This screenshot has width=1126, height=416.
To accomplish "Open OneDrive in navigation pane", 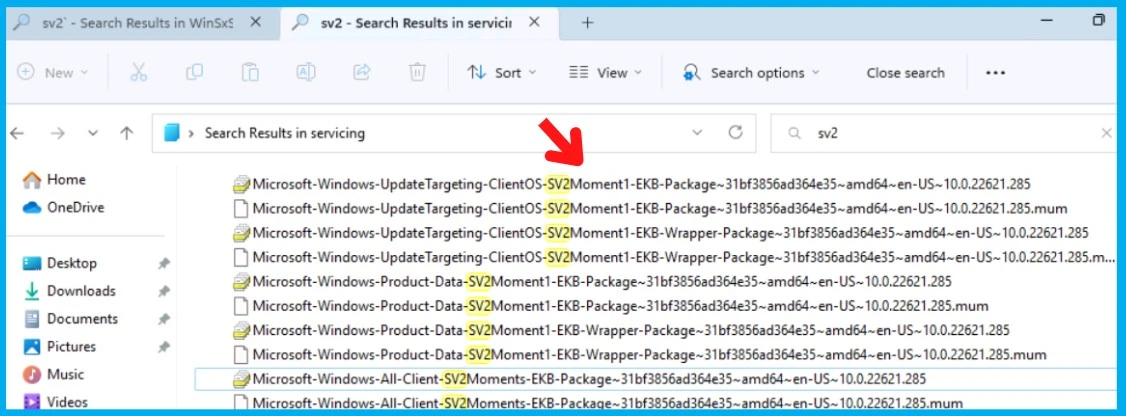I will coord(63,208).
